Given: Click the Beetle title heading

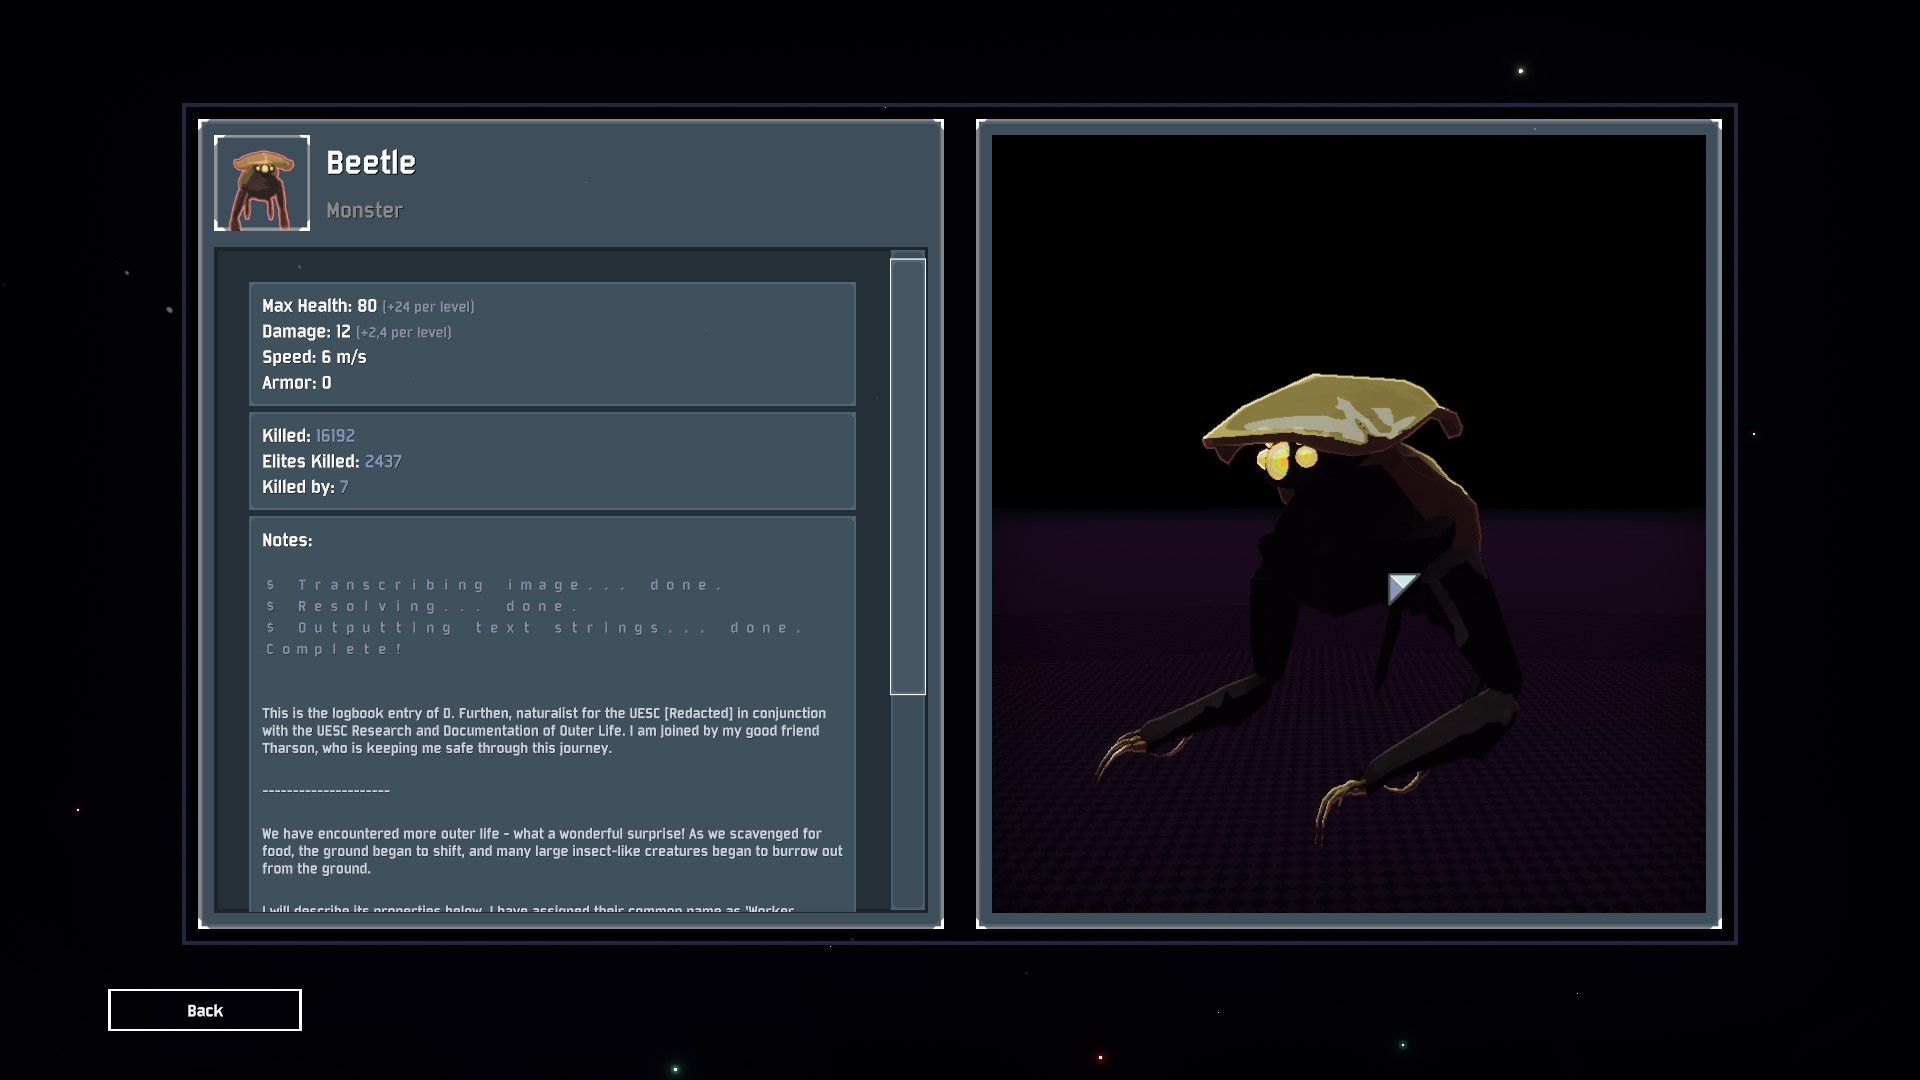Looking at the screenshot, I should (371, 163).
